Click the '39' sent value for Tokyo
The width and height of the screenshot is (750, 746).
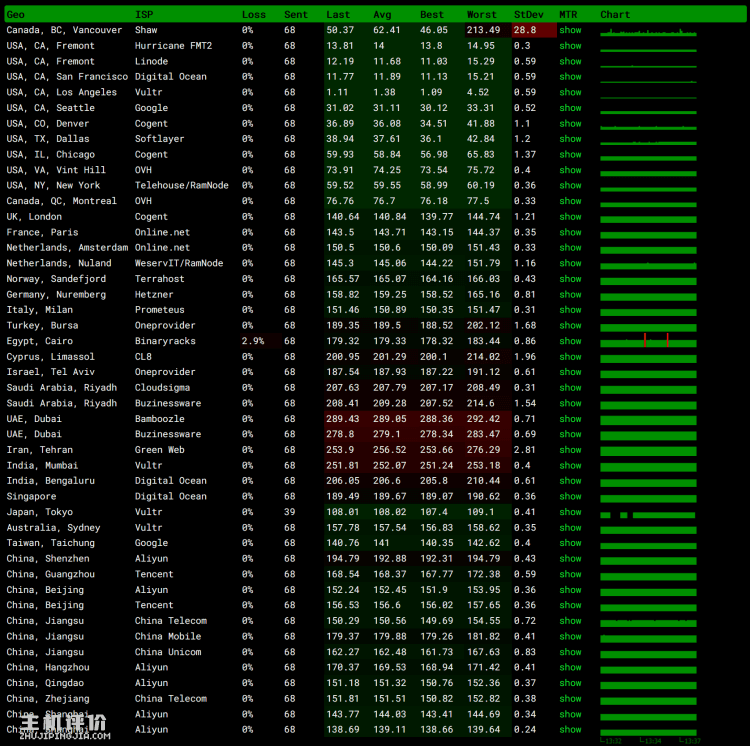point(289,512)
